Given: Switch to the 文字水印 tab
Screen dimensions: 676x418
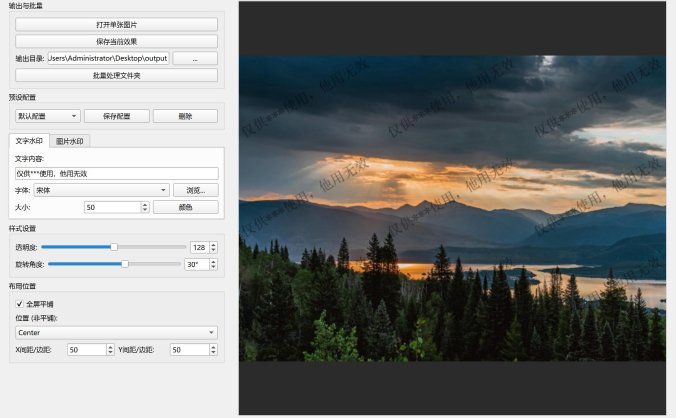Looking at the screenshot, I should point(29,140).
